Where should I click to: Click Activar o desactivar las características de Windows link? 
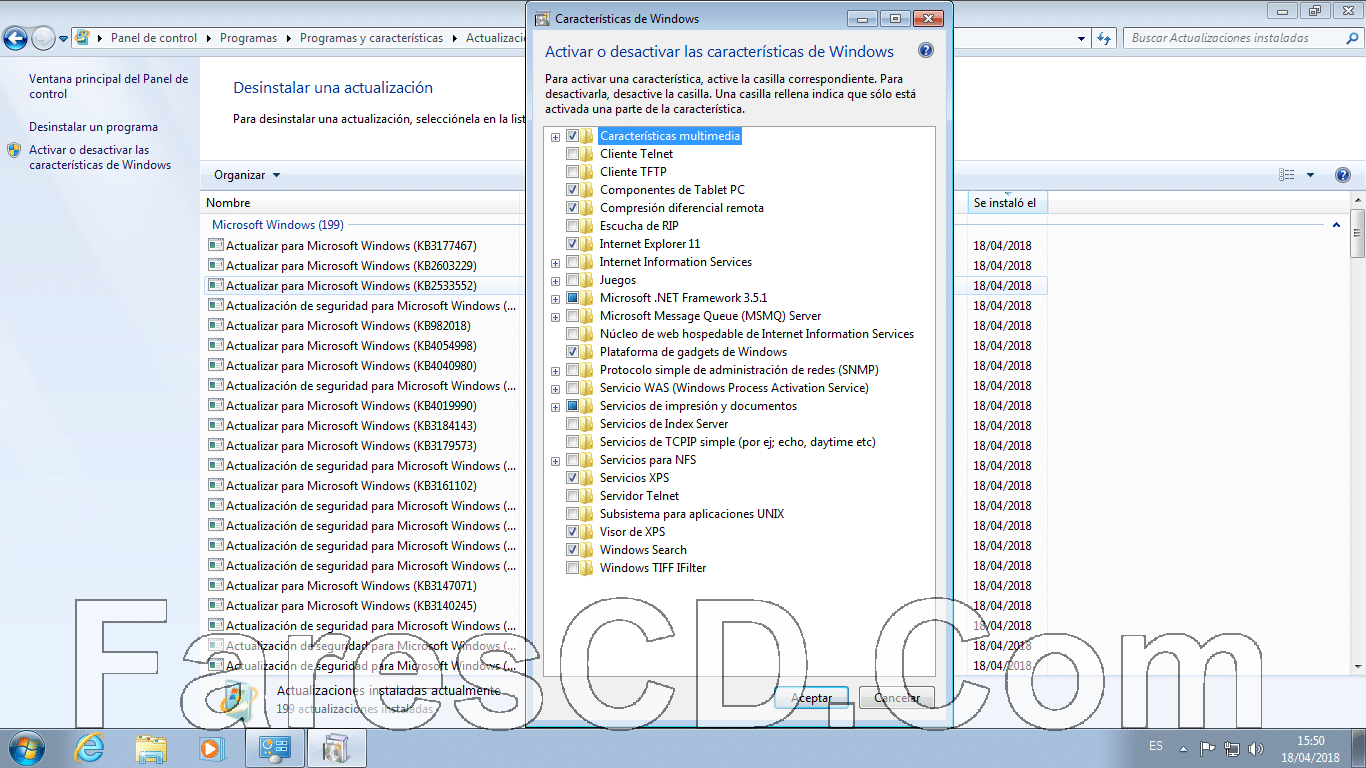(x=100, y=158)
